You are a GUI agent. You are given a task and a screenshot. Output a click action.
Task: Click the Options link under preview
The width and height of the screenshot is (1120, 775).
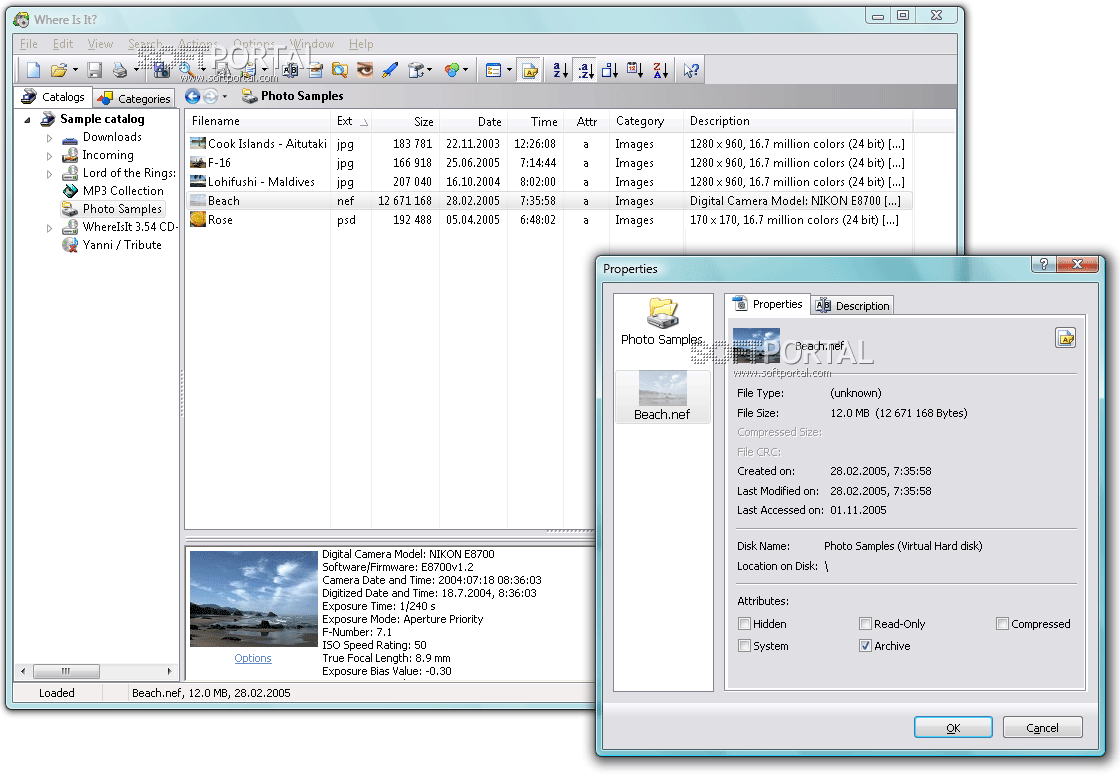[253, 658]
